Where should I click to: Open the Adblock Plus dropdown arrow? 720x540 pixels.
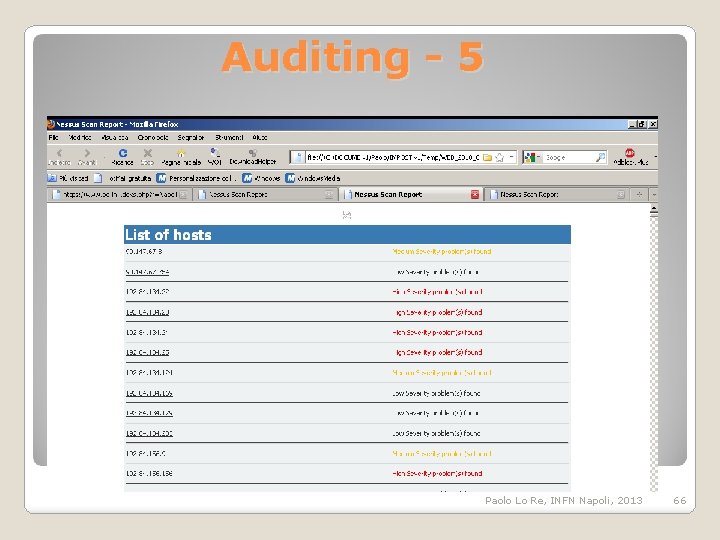655,157
